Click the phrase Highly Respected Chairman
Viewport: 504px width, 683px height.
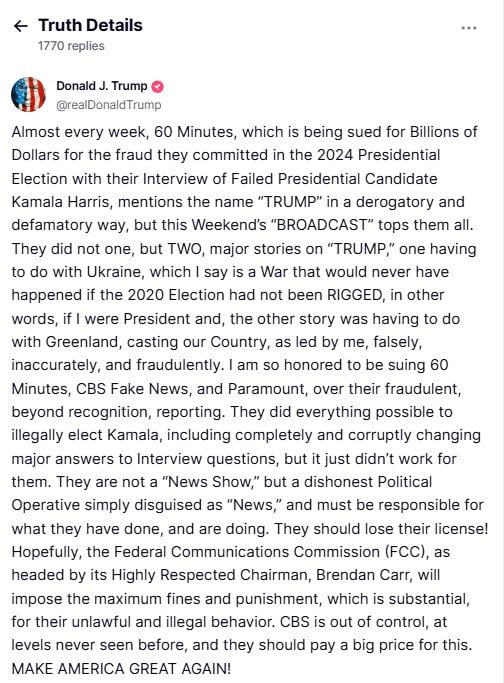pyautogui.click(x=210, y=575)
